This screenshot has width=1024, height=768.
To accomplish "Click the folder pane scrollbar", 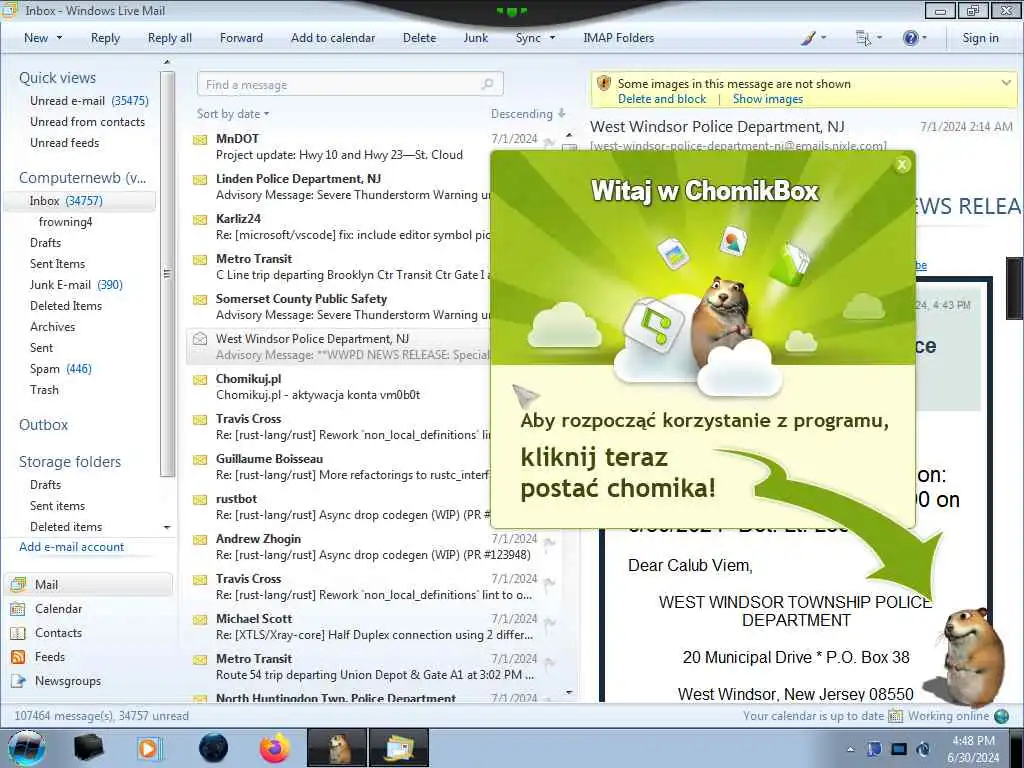I will point(167,274).
